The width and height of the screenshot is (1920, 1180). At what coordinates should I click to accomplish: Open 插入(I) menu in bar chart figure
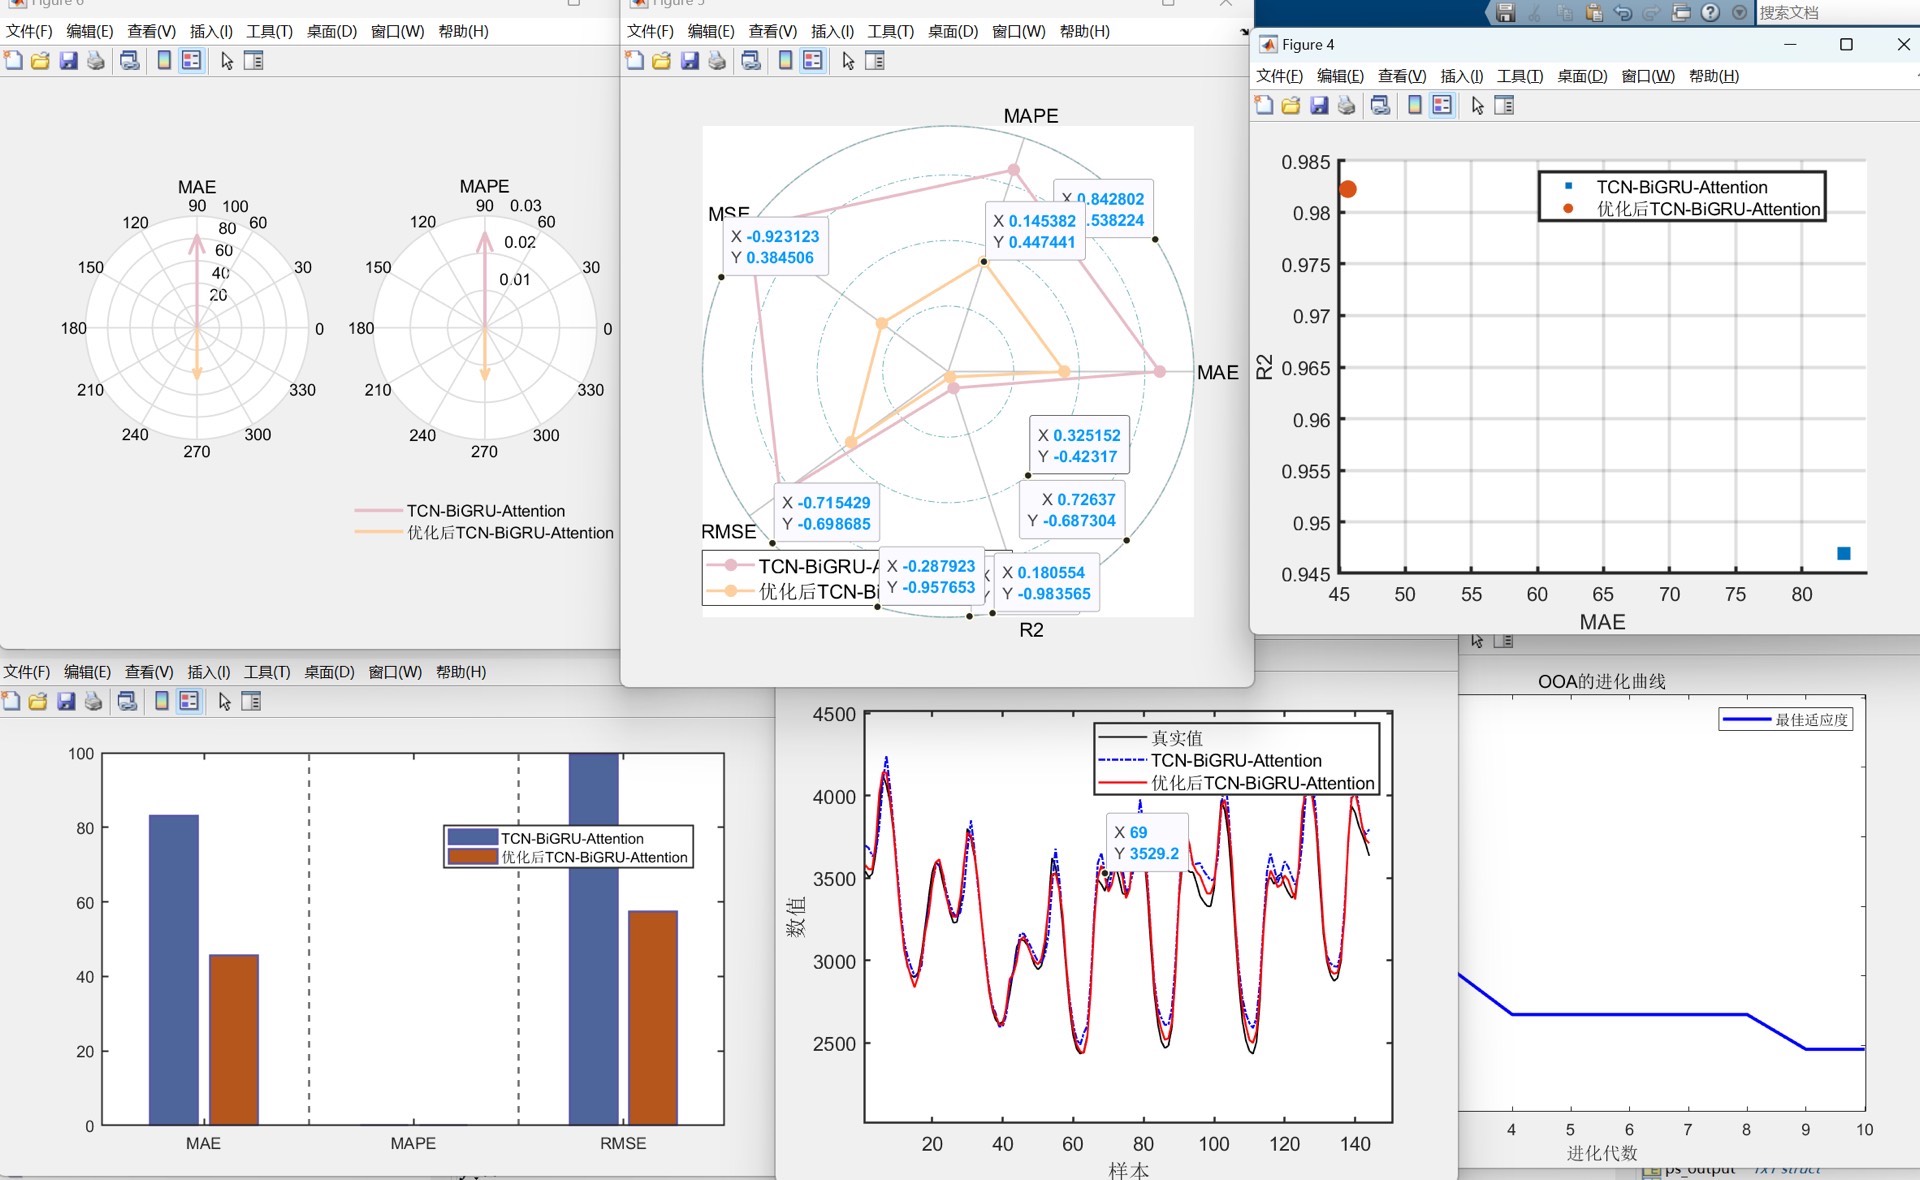(x=209, y=672)
